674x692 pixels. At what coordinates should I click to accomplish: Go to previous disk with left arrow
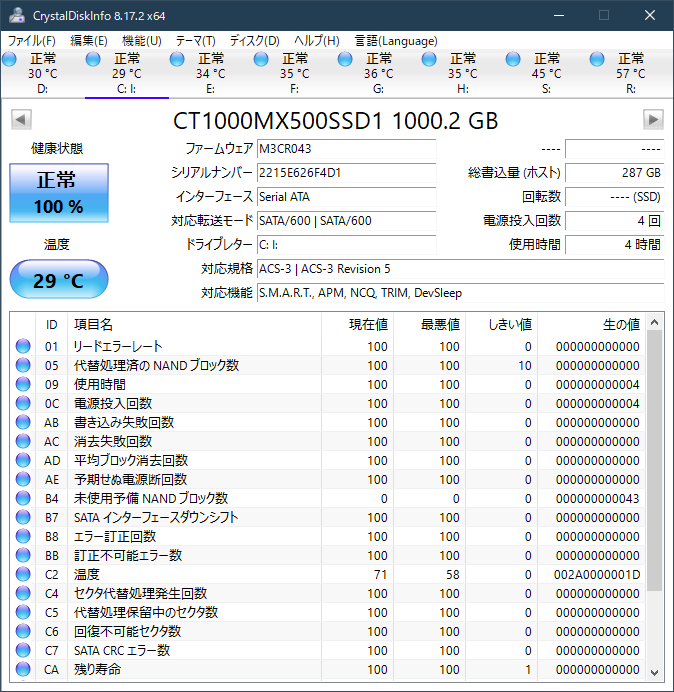click(x=20, y=120)
